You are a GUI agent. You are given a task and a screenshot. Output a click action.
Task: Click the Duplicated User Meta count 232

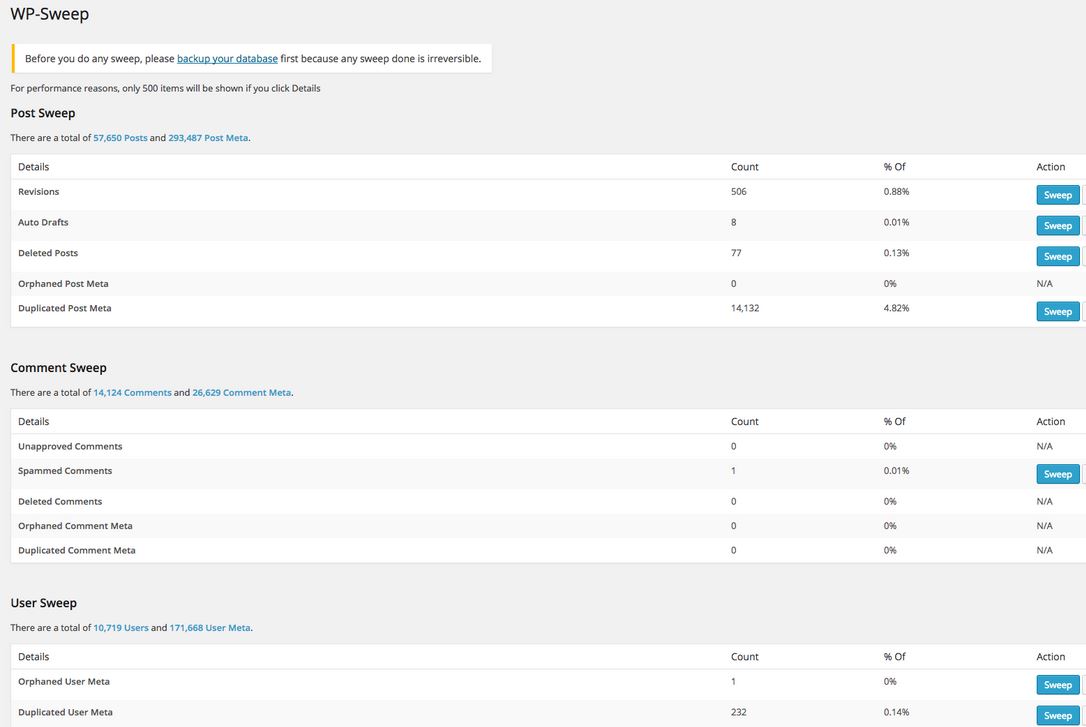(x=738, y=712)
